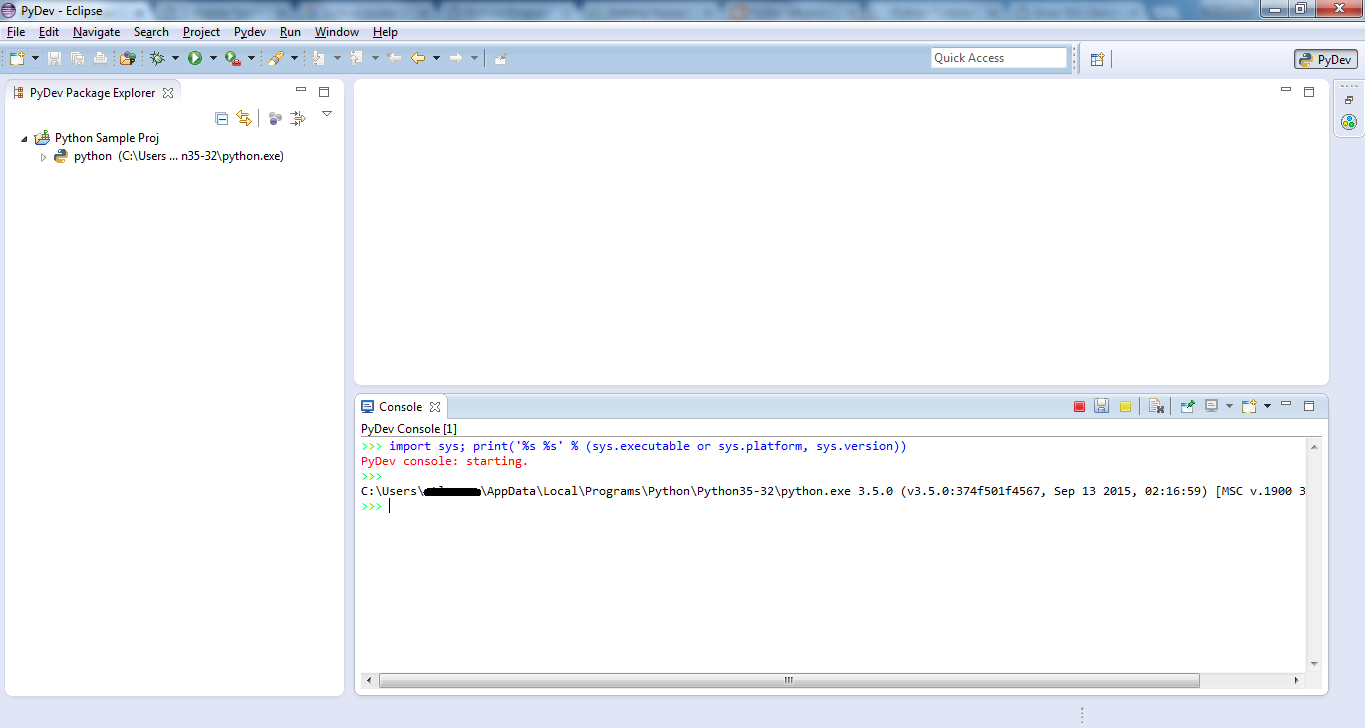Click the Save All icon
The image size is (1365, 728).
(x=77, y=58)
